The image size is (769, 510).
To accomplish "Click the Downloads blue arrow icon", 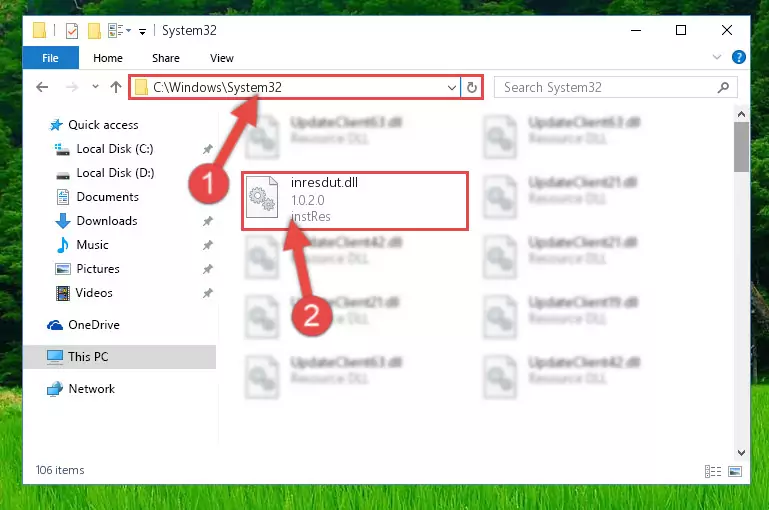I will (x=63, y=221).
